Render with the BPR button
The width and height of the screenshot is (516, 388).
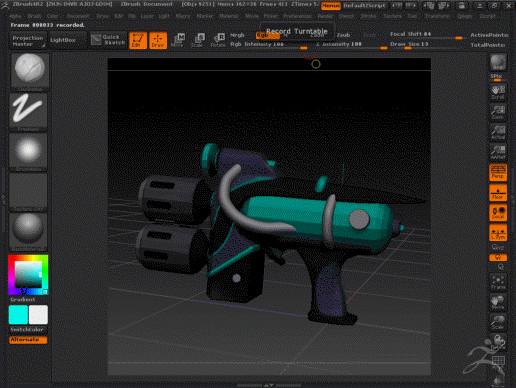[x=498, y=62]
